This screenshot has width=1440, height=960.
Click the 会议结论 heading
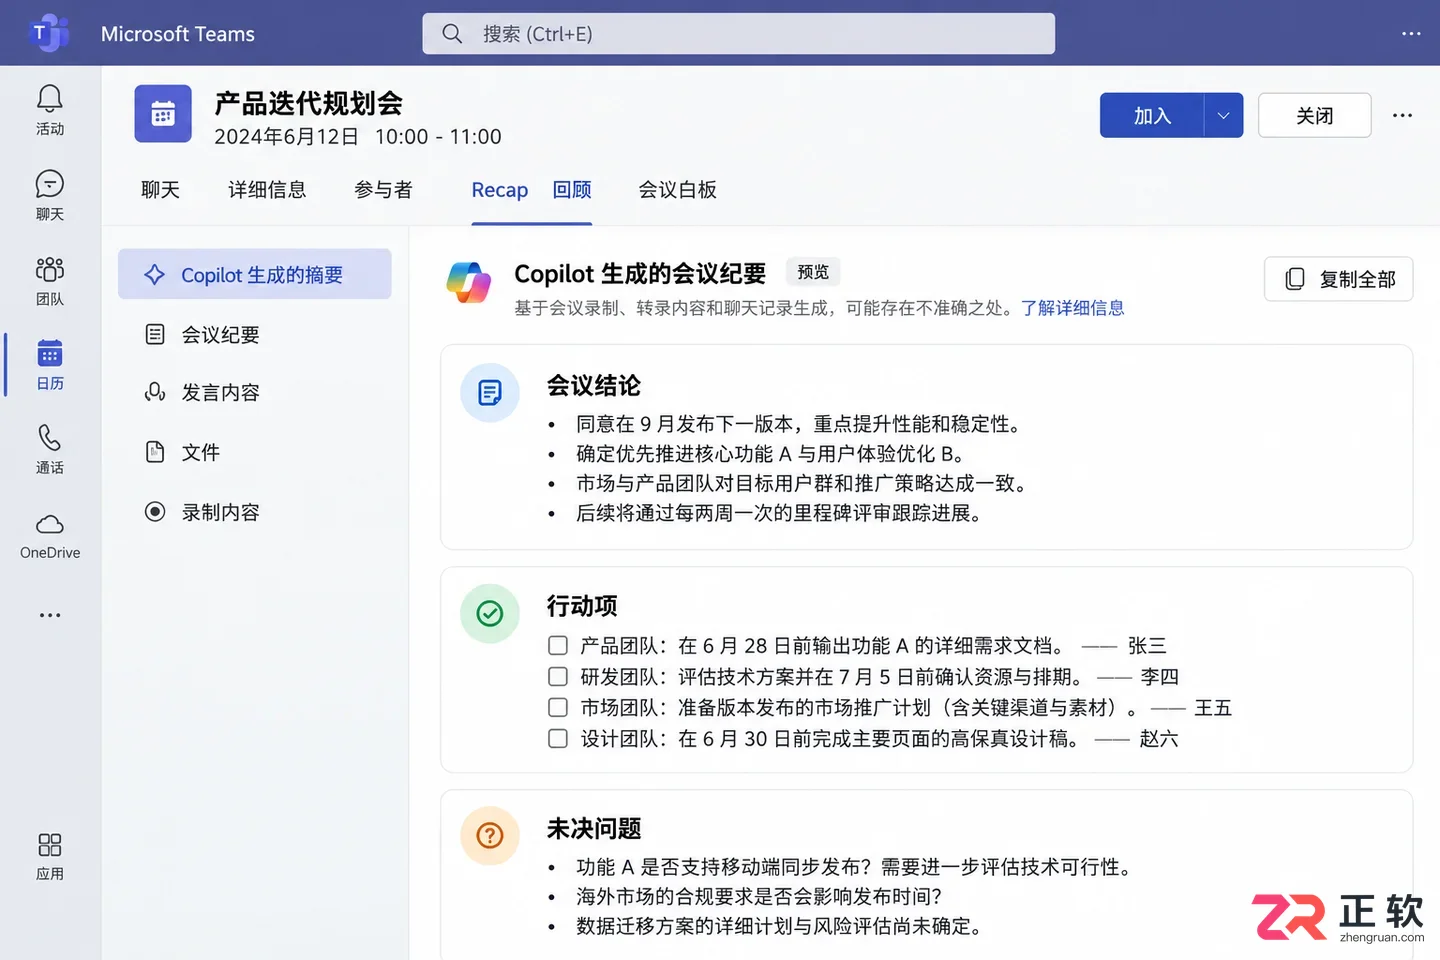coord(594,386)
